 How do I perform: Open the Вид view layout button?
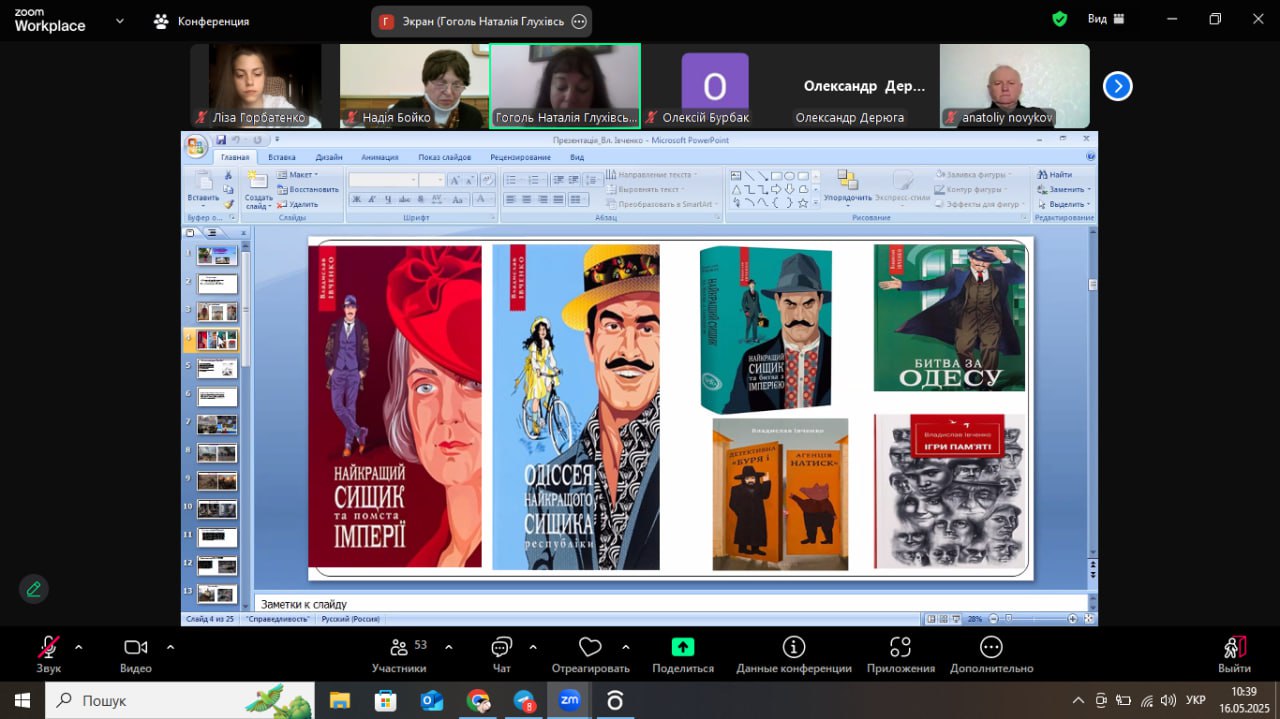coord(1106,19)
